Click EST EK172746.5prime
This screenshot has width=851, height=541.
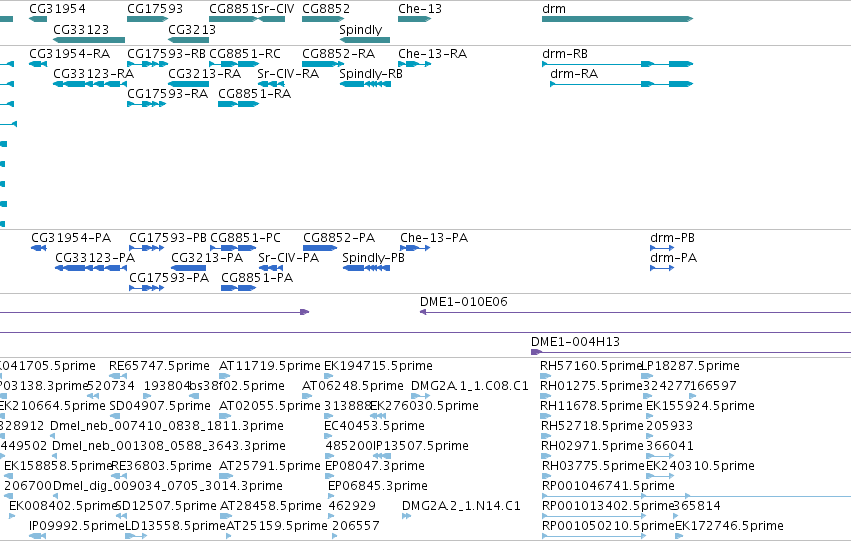(x=679, y=536)
